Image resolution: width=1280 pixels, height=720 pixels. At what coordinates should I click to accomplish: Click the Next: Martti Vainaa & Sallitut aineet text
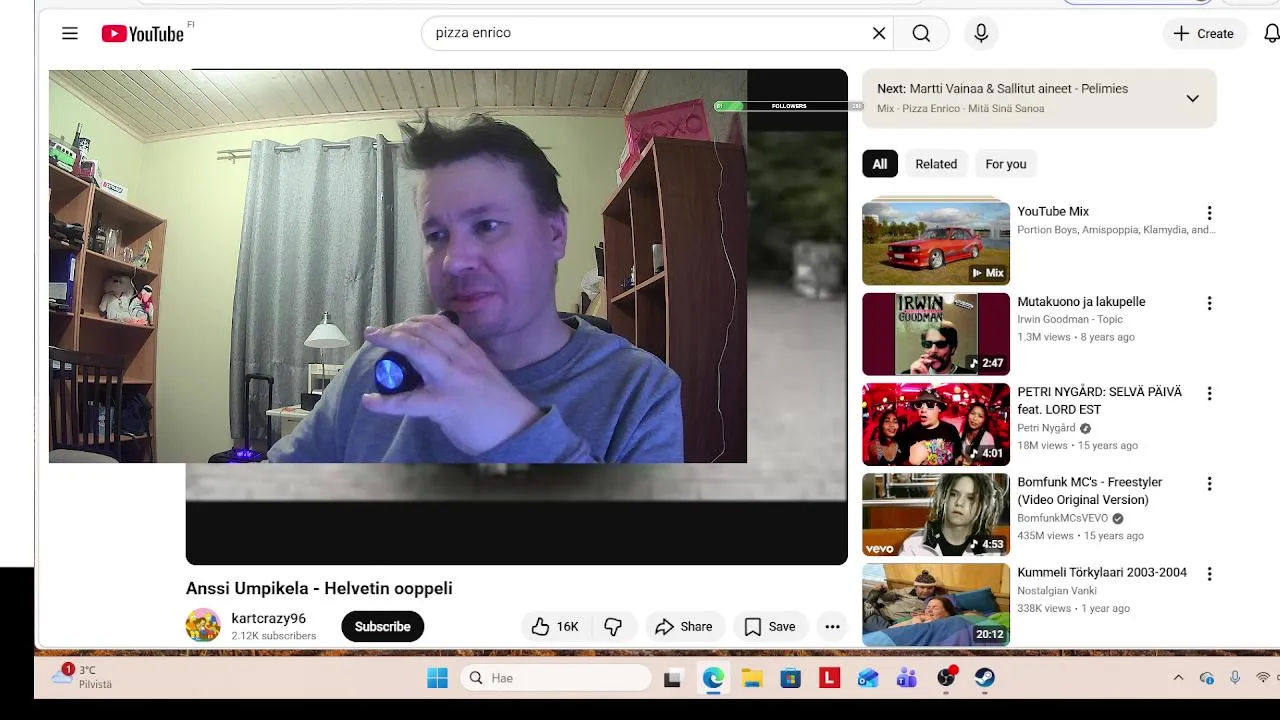tap(1002, 88)
